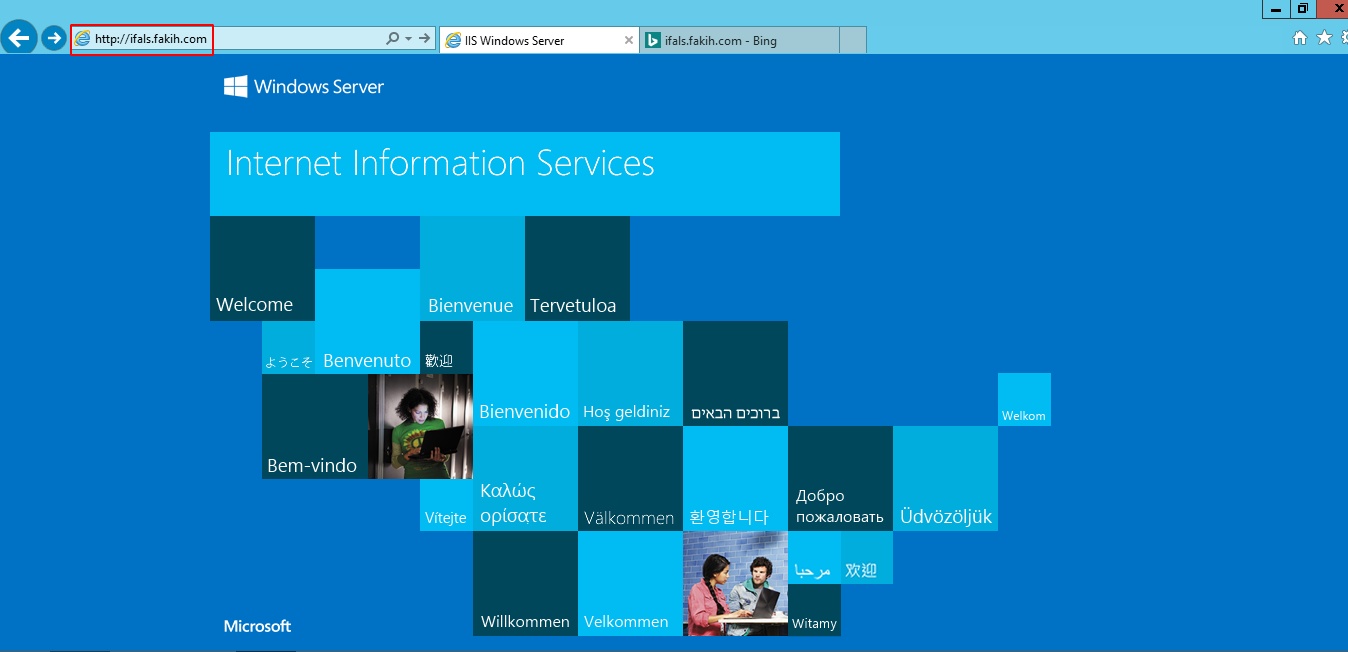Click the Go arrow in address bar
Viewport: 1348px width, 652px height.
pyautogui.click(x=425, y=39)
